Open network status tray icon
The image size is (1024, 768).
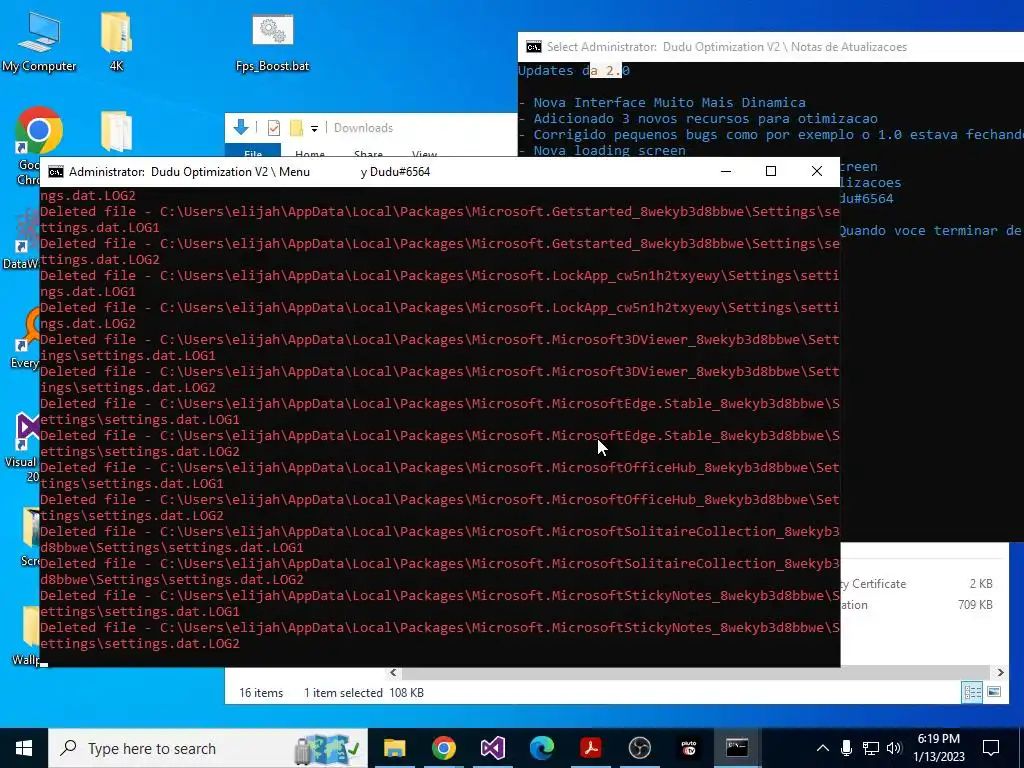[x=870, y=748]
